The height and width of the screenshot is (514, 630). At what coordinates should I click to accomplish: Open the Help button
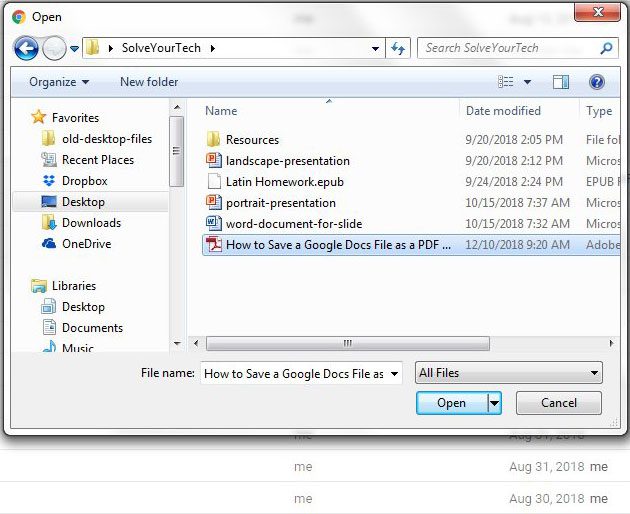pyautogui.click(x=597, y=82)
